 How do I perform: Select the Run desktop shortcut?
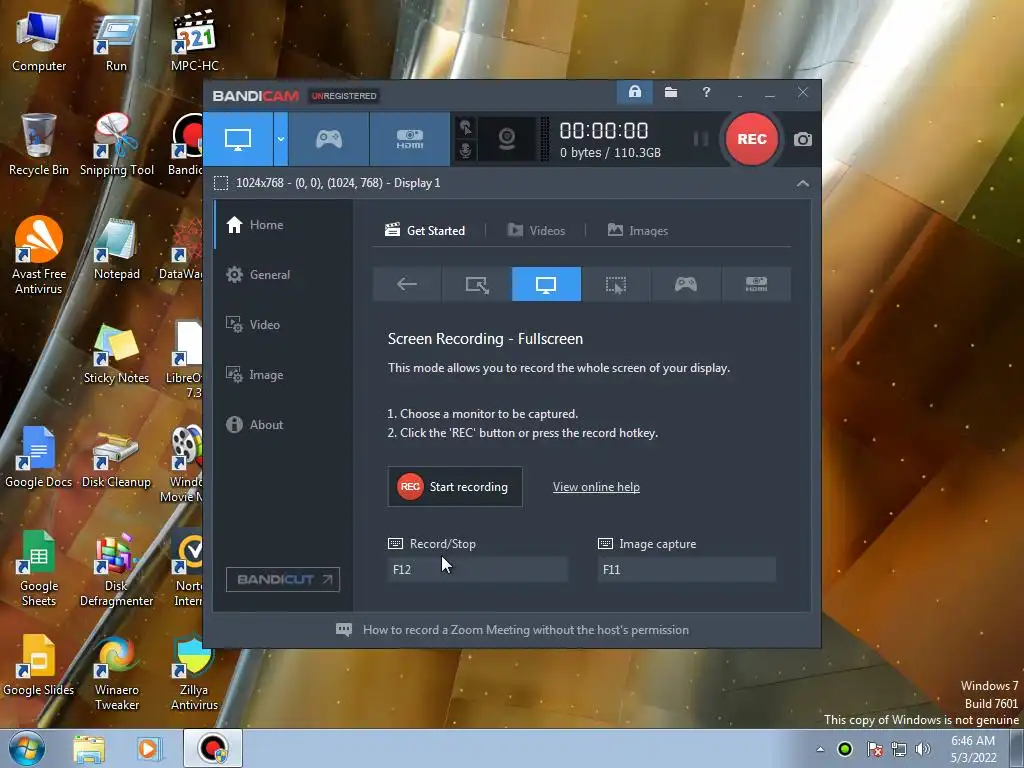click(116, 41)
